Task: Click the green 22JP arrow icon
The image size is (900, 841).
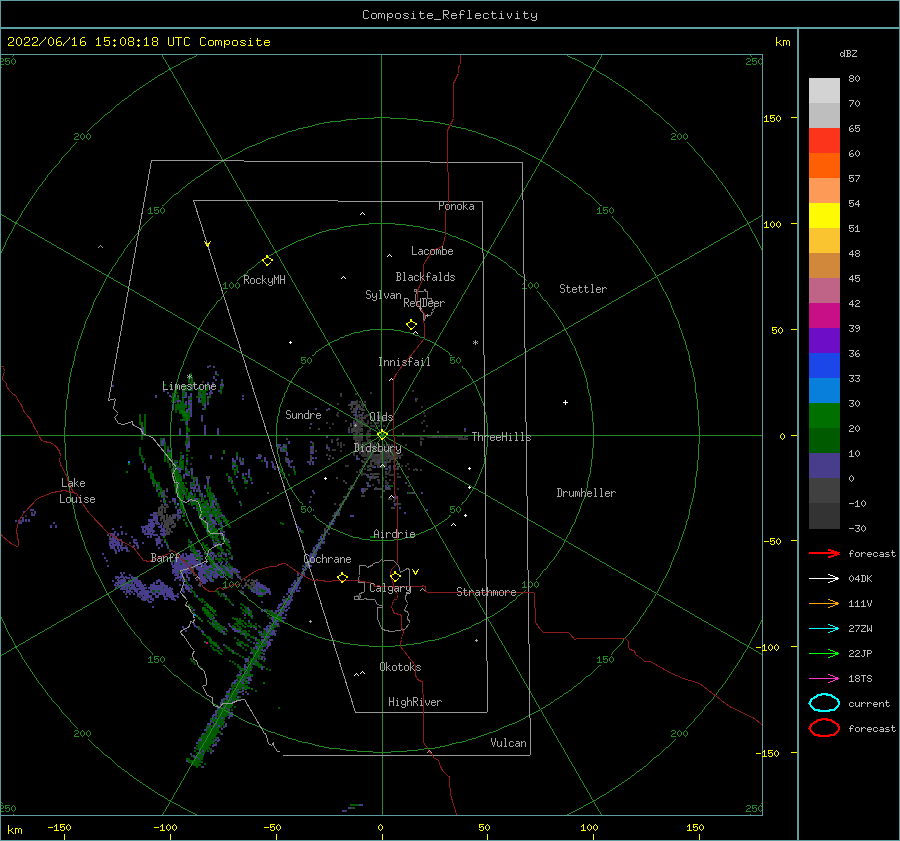Action: pyautogui.click(x=824, y=653)
